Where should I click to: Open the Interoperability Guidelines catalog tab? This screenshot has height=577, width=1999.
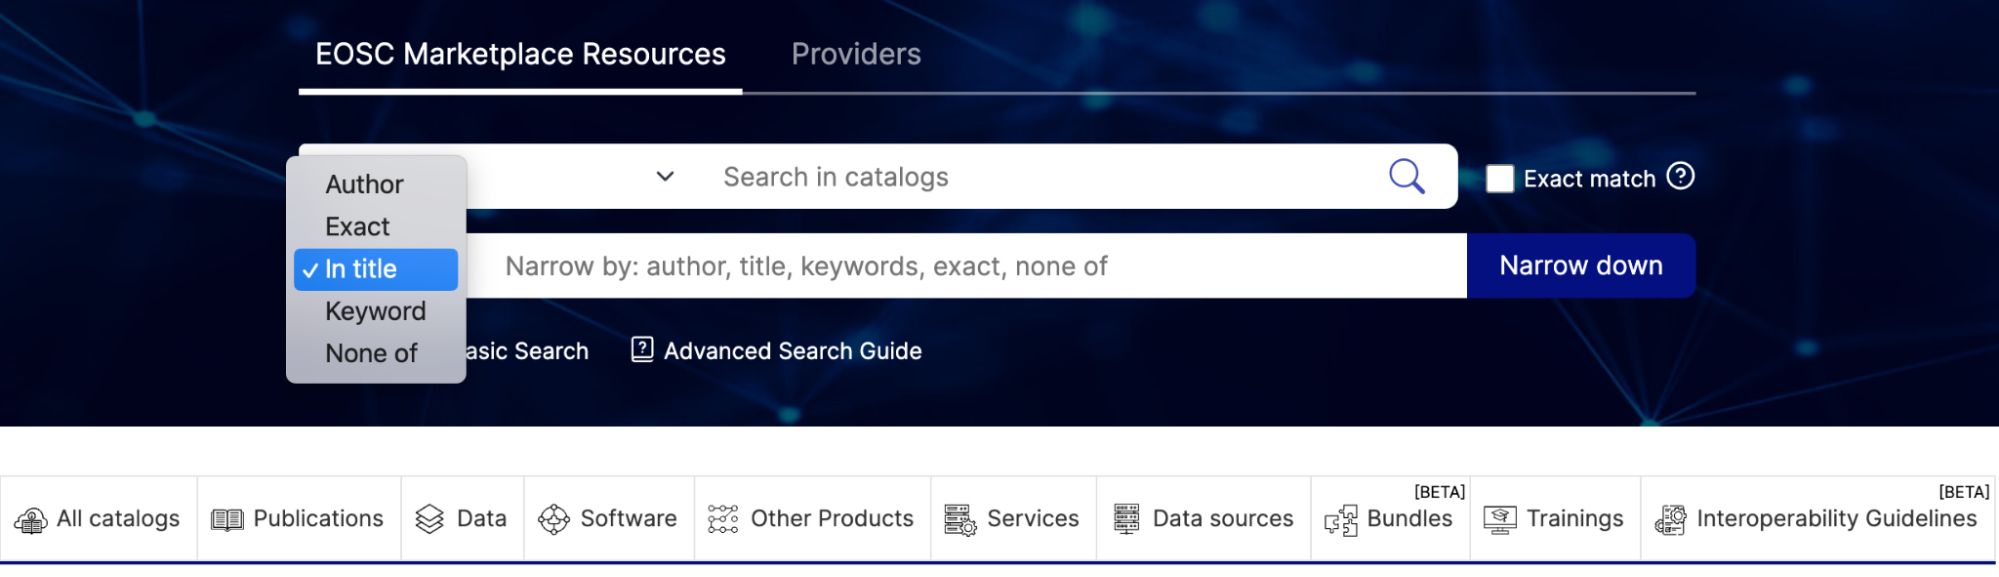1817,518
